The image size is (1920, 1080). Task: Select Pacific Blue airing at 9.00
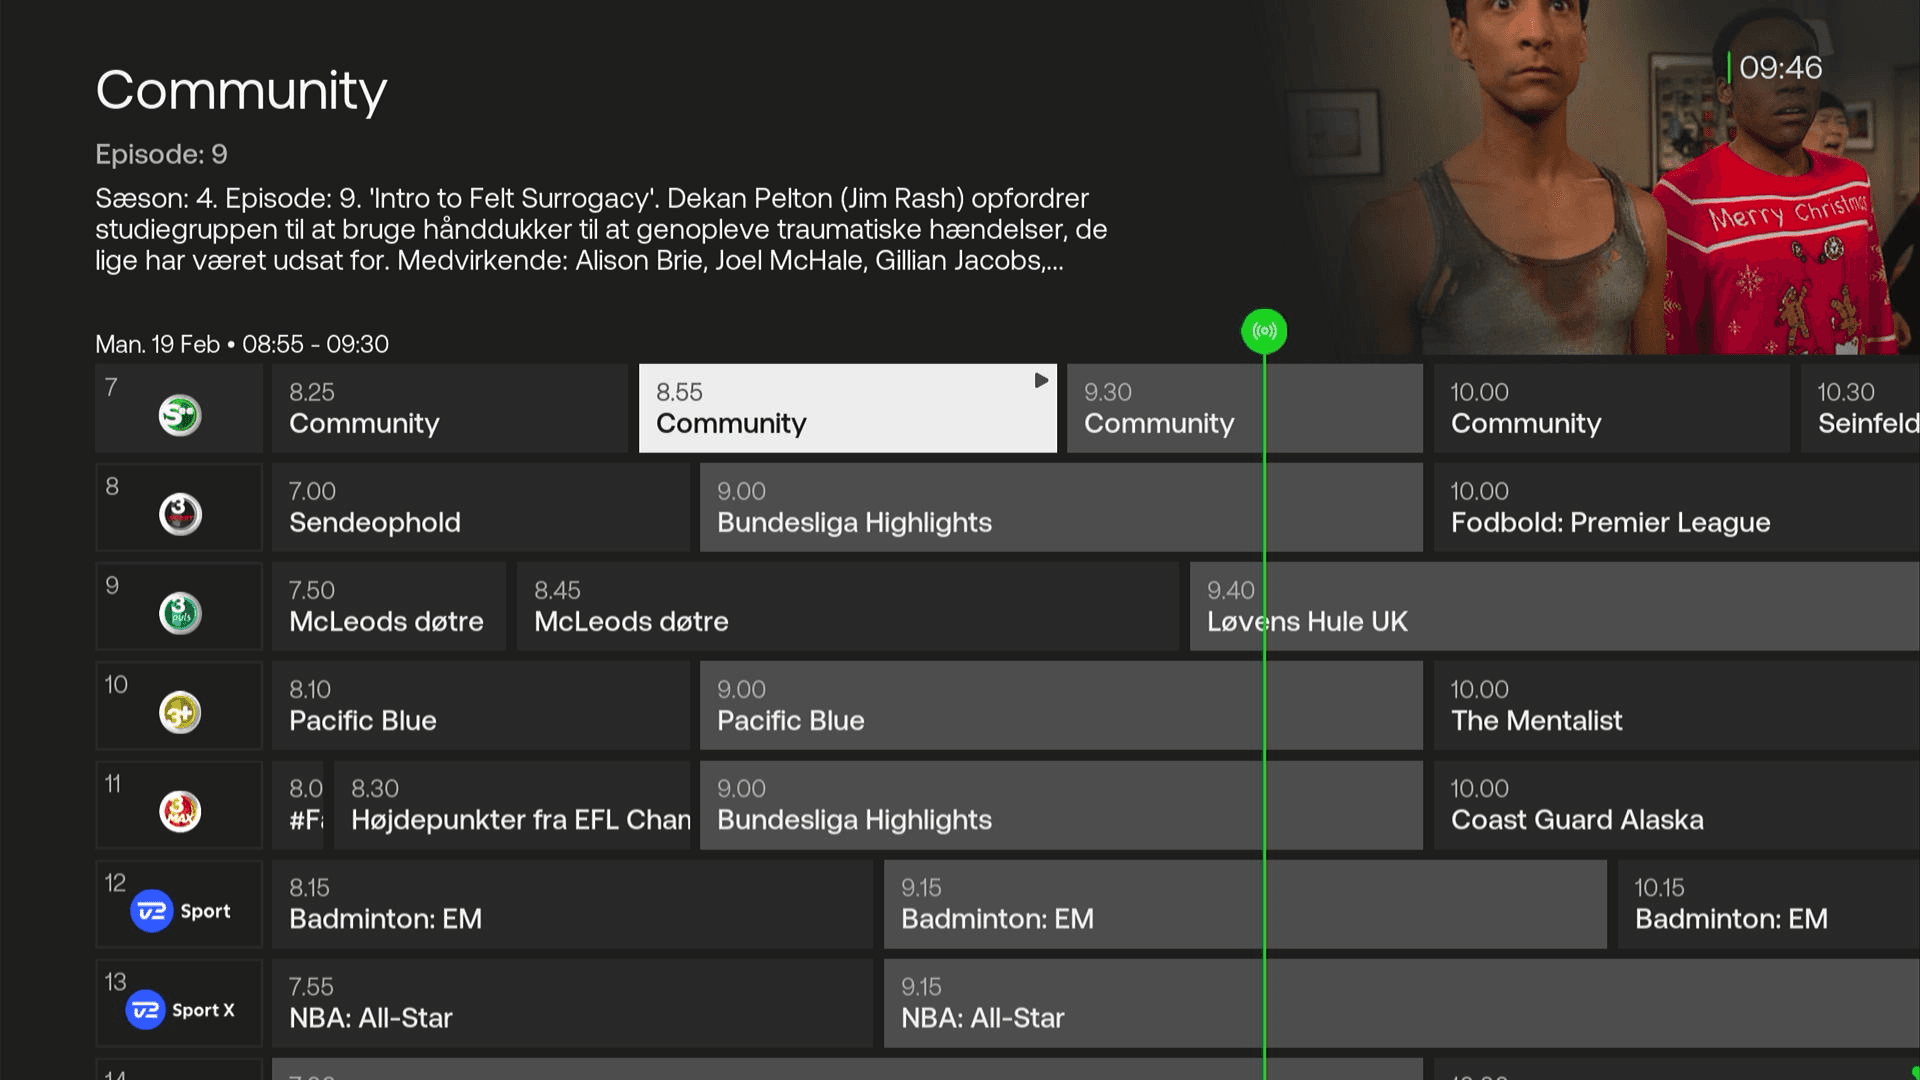pyautogui.click(x=1060, y=705)
